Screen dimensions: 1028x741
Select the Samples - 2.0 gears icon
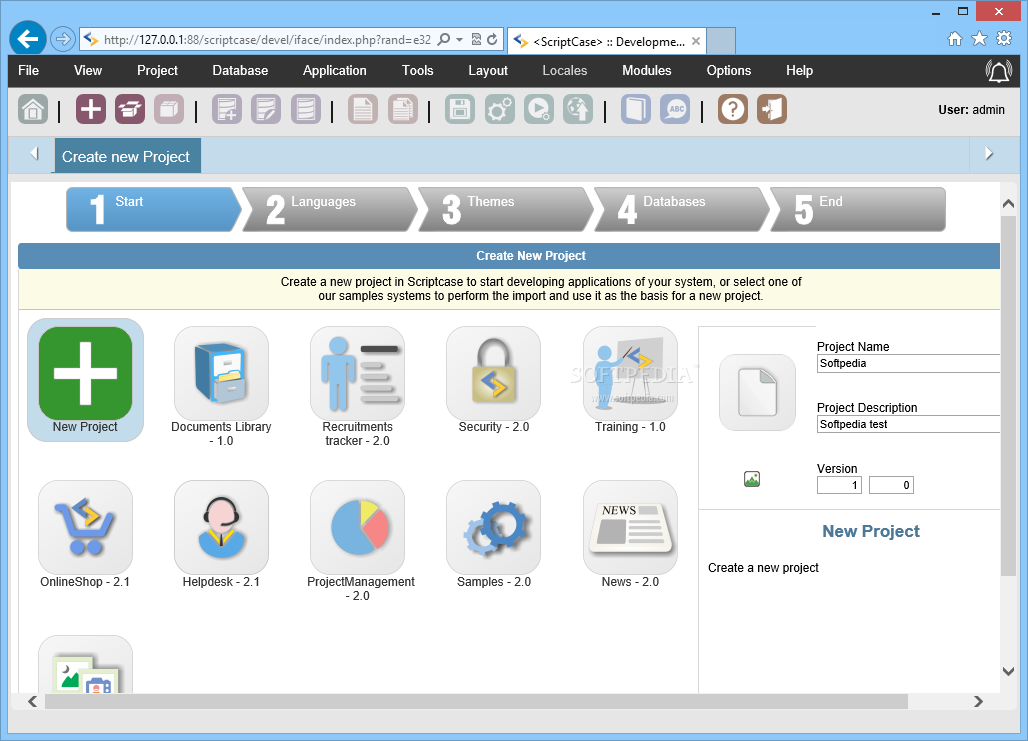pyautogui.click(x=494, y=528)
